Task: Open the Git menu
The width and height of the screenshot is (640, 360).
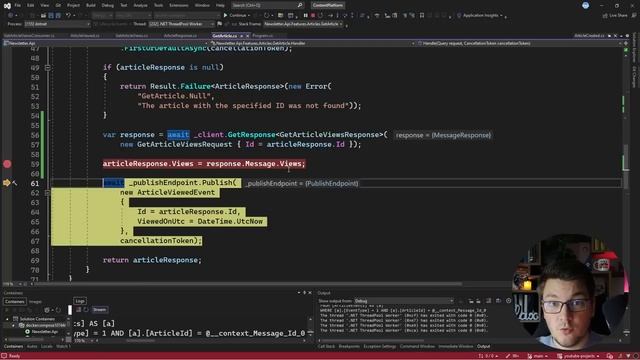Action: pos(58,5)
